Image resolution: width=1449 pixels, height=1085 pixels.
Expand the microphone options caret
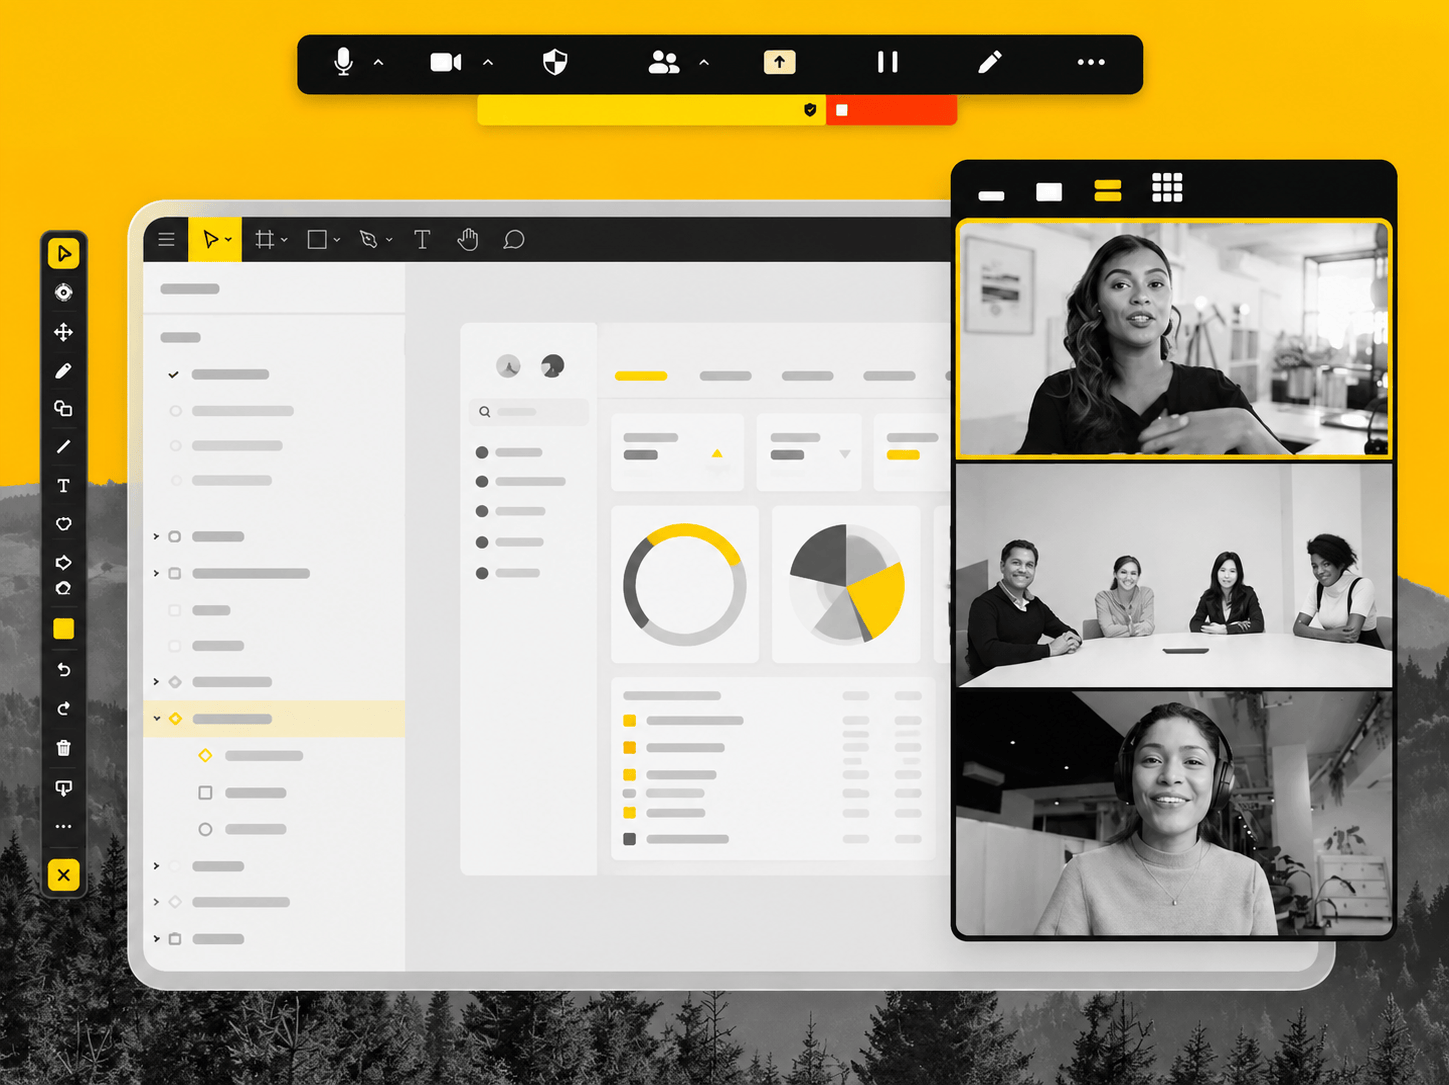tap(378, 62)
